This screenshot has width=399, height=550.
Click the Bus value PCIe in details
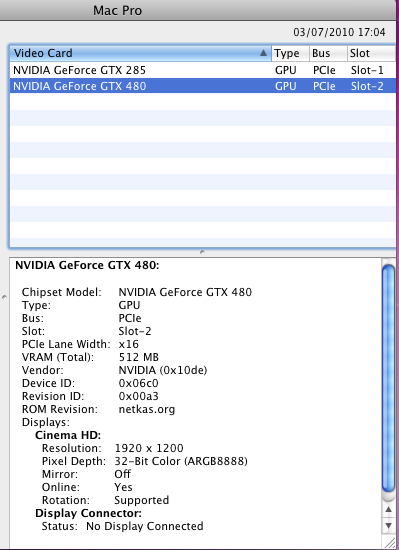pyautogui.click(x=130, y=318)
